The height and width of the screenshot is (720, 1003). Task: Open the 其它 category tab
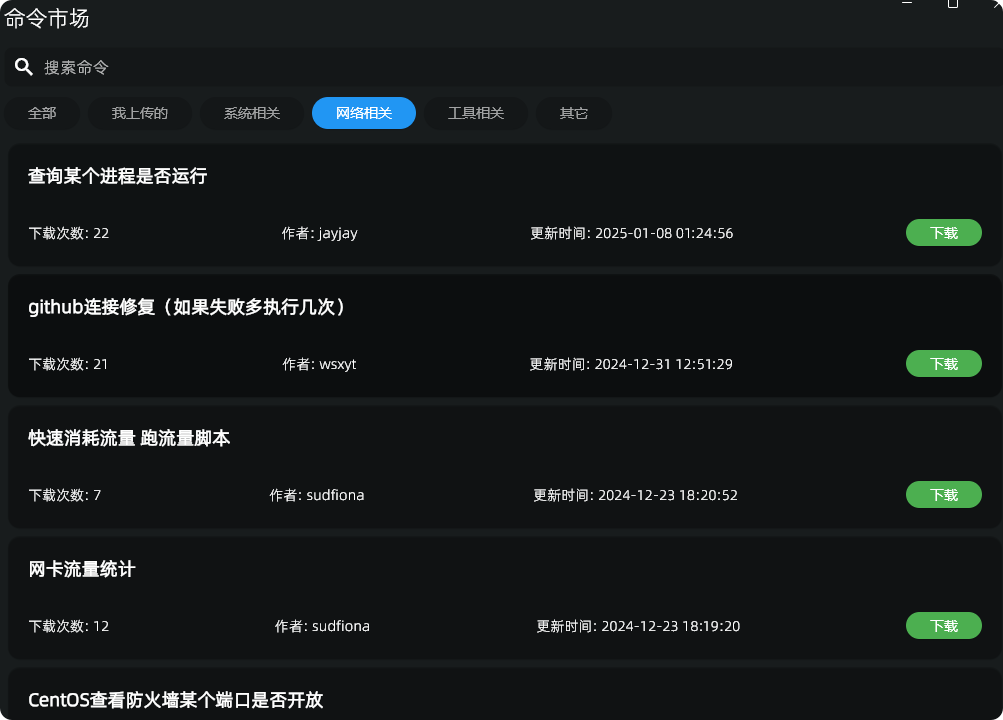point(574,113)
